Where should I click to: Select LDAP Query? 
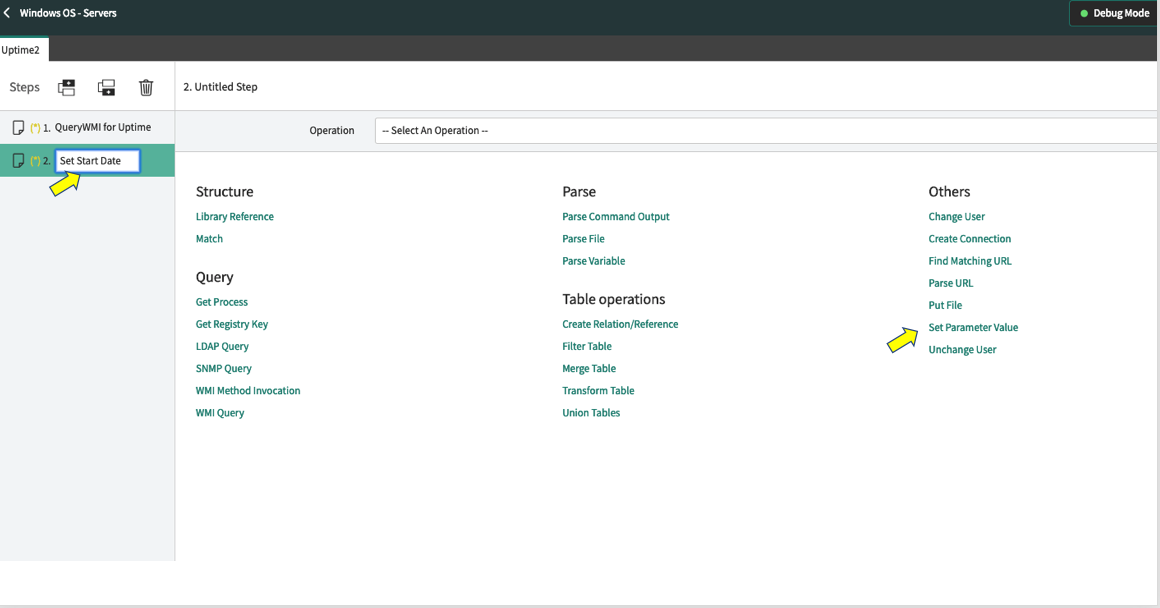(x=222, y=346)
